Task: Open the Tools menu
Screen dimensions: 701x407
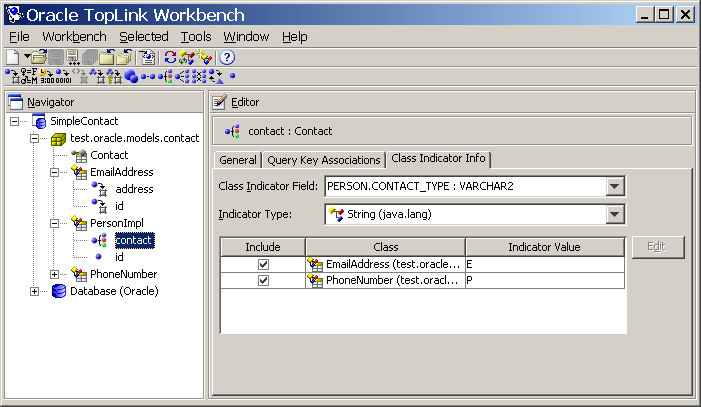Action: [x=196, y=37]
